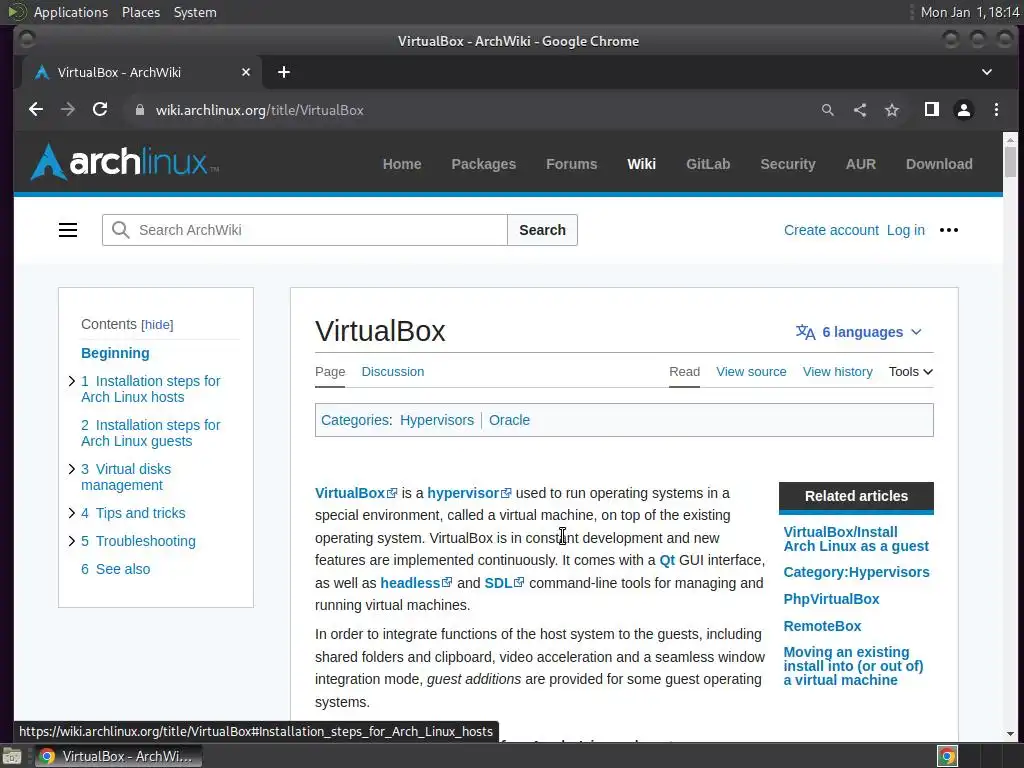Go back with the browser back arrow
Image resolution: width=1024 pixels, height=768 pixels.
click(x=36, y=110)
